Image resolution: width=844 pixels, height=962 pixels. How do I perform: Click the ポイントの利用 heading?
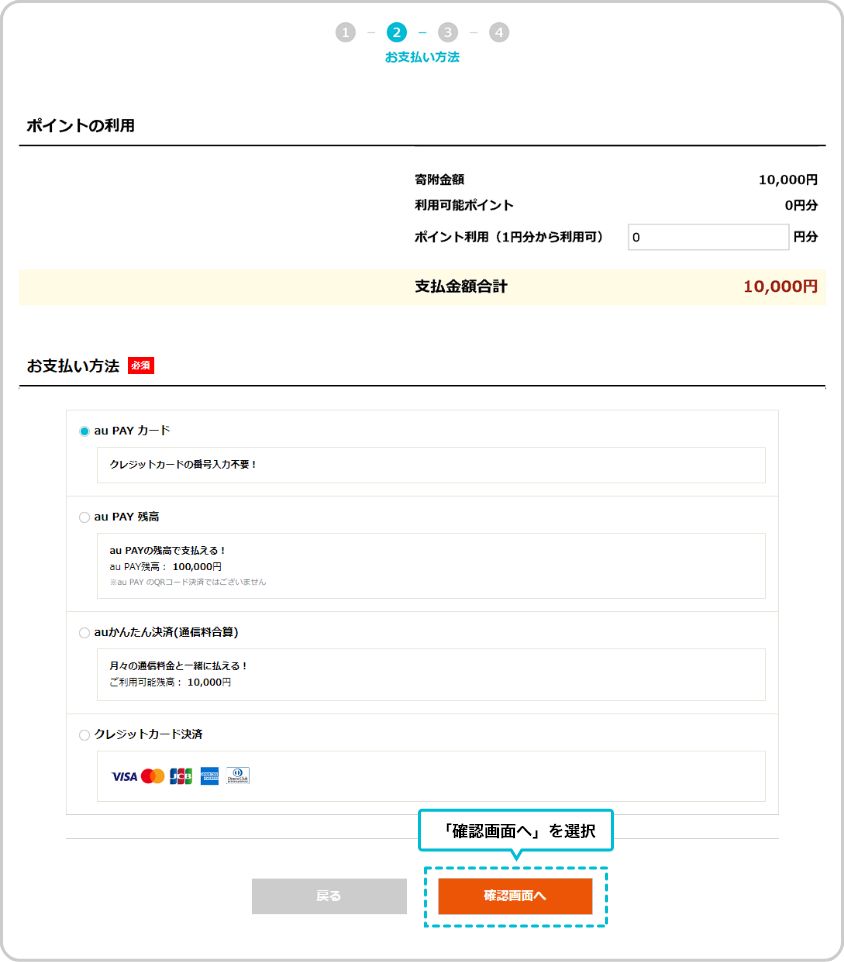[80, 126]
